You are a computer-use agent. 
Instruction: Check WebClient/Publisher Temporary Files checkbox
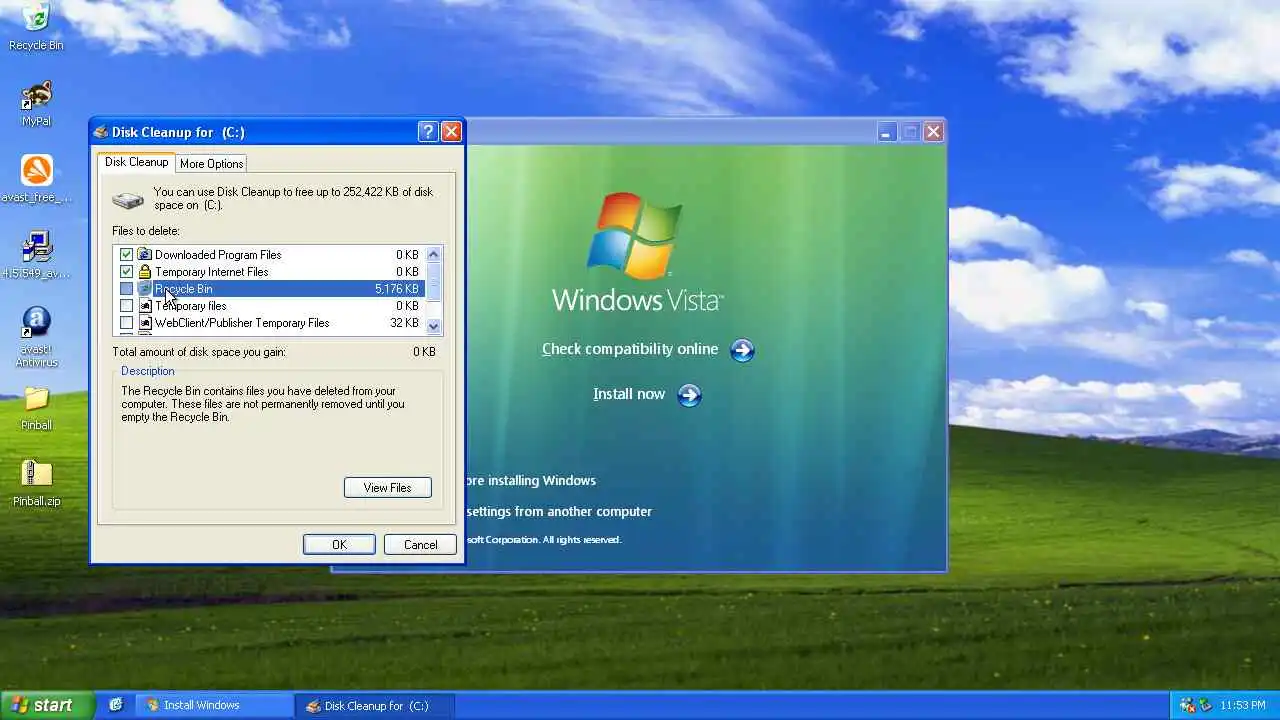pyautogui.click(x=126, y=323)
